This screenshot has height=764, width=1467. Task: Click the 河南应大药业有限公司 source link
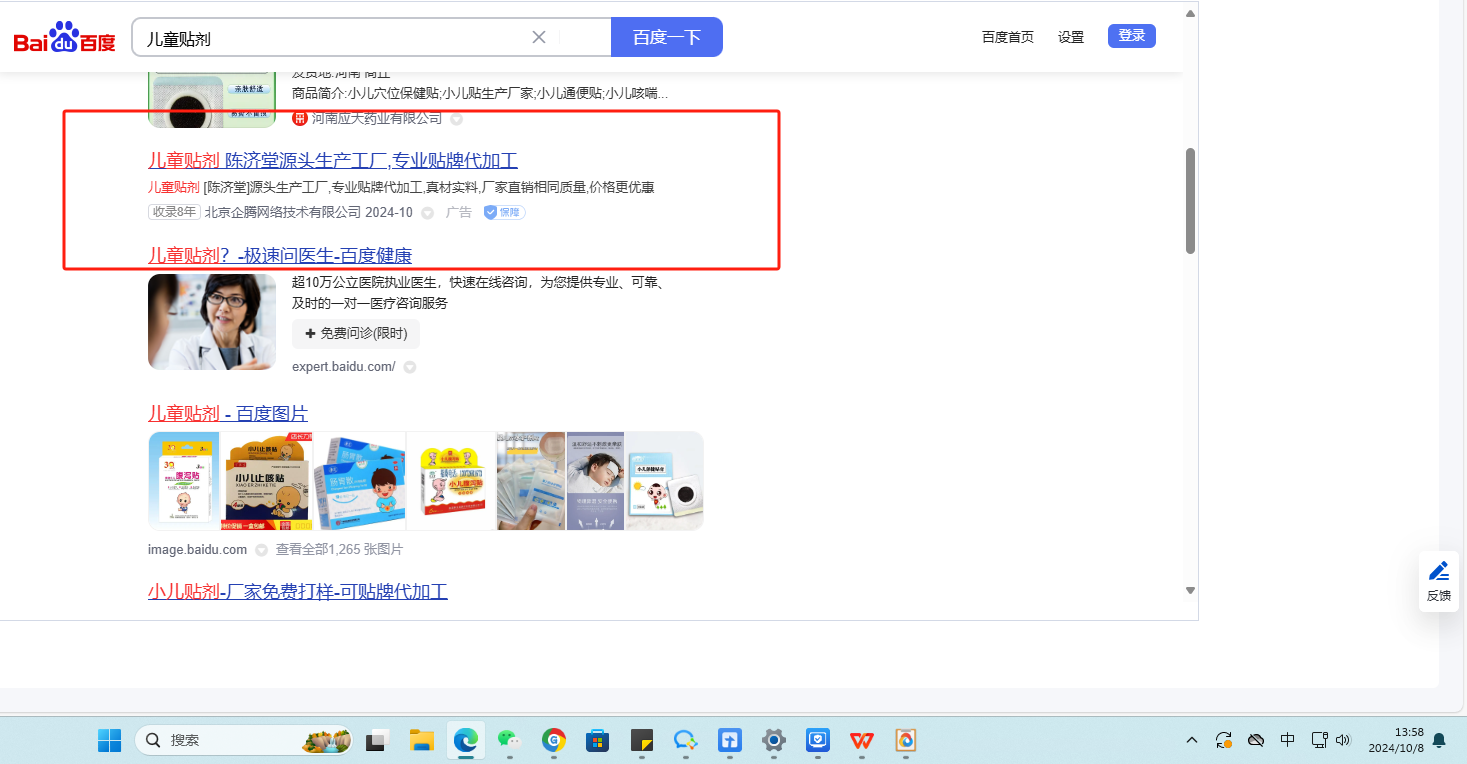[377, 119]
